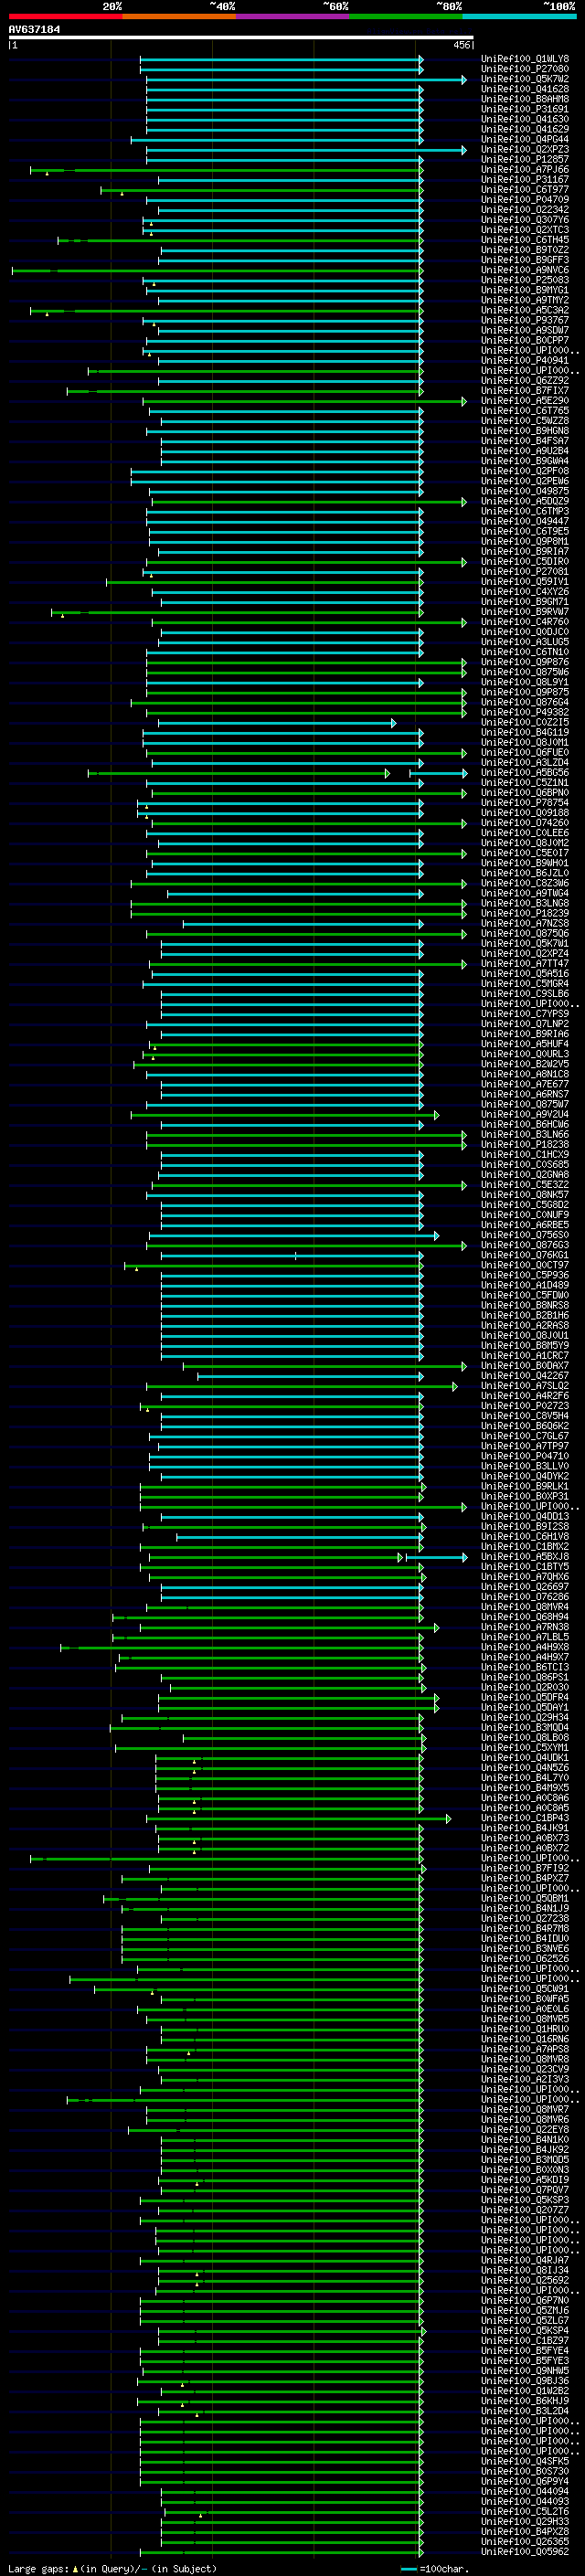The width and height of the screenshot is (585, 2576).
Task: Click hit label UniRef100_Q26365
Action: tap(525, 2542)
